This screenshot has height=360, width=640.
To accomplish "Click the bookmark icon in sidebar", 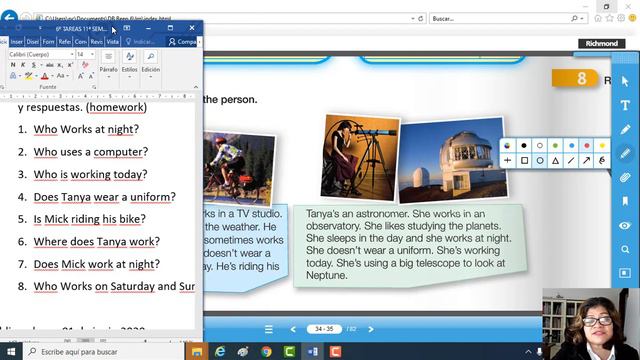I will coord(625,201).
